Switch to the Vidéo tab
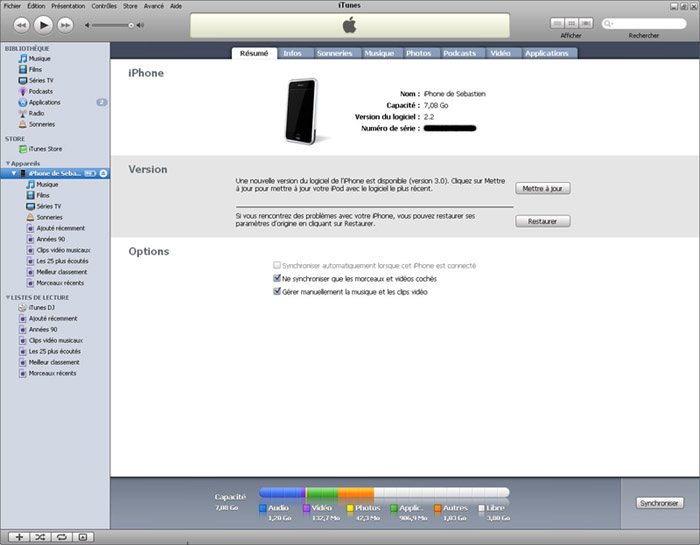 500,53
